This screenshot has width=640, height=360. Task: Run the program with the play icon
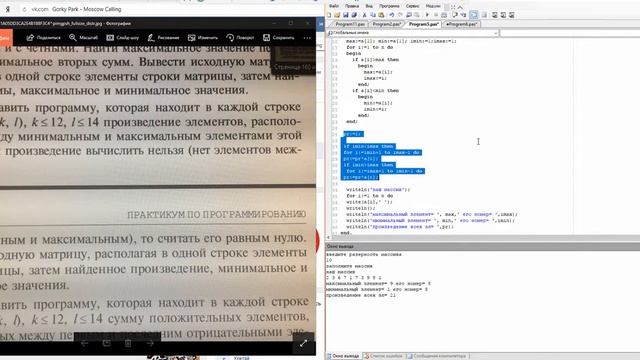(427, 15)
